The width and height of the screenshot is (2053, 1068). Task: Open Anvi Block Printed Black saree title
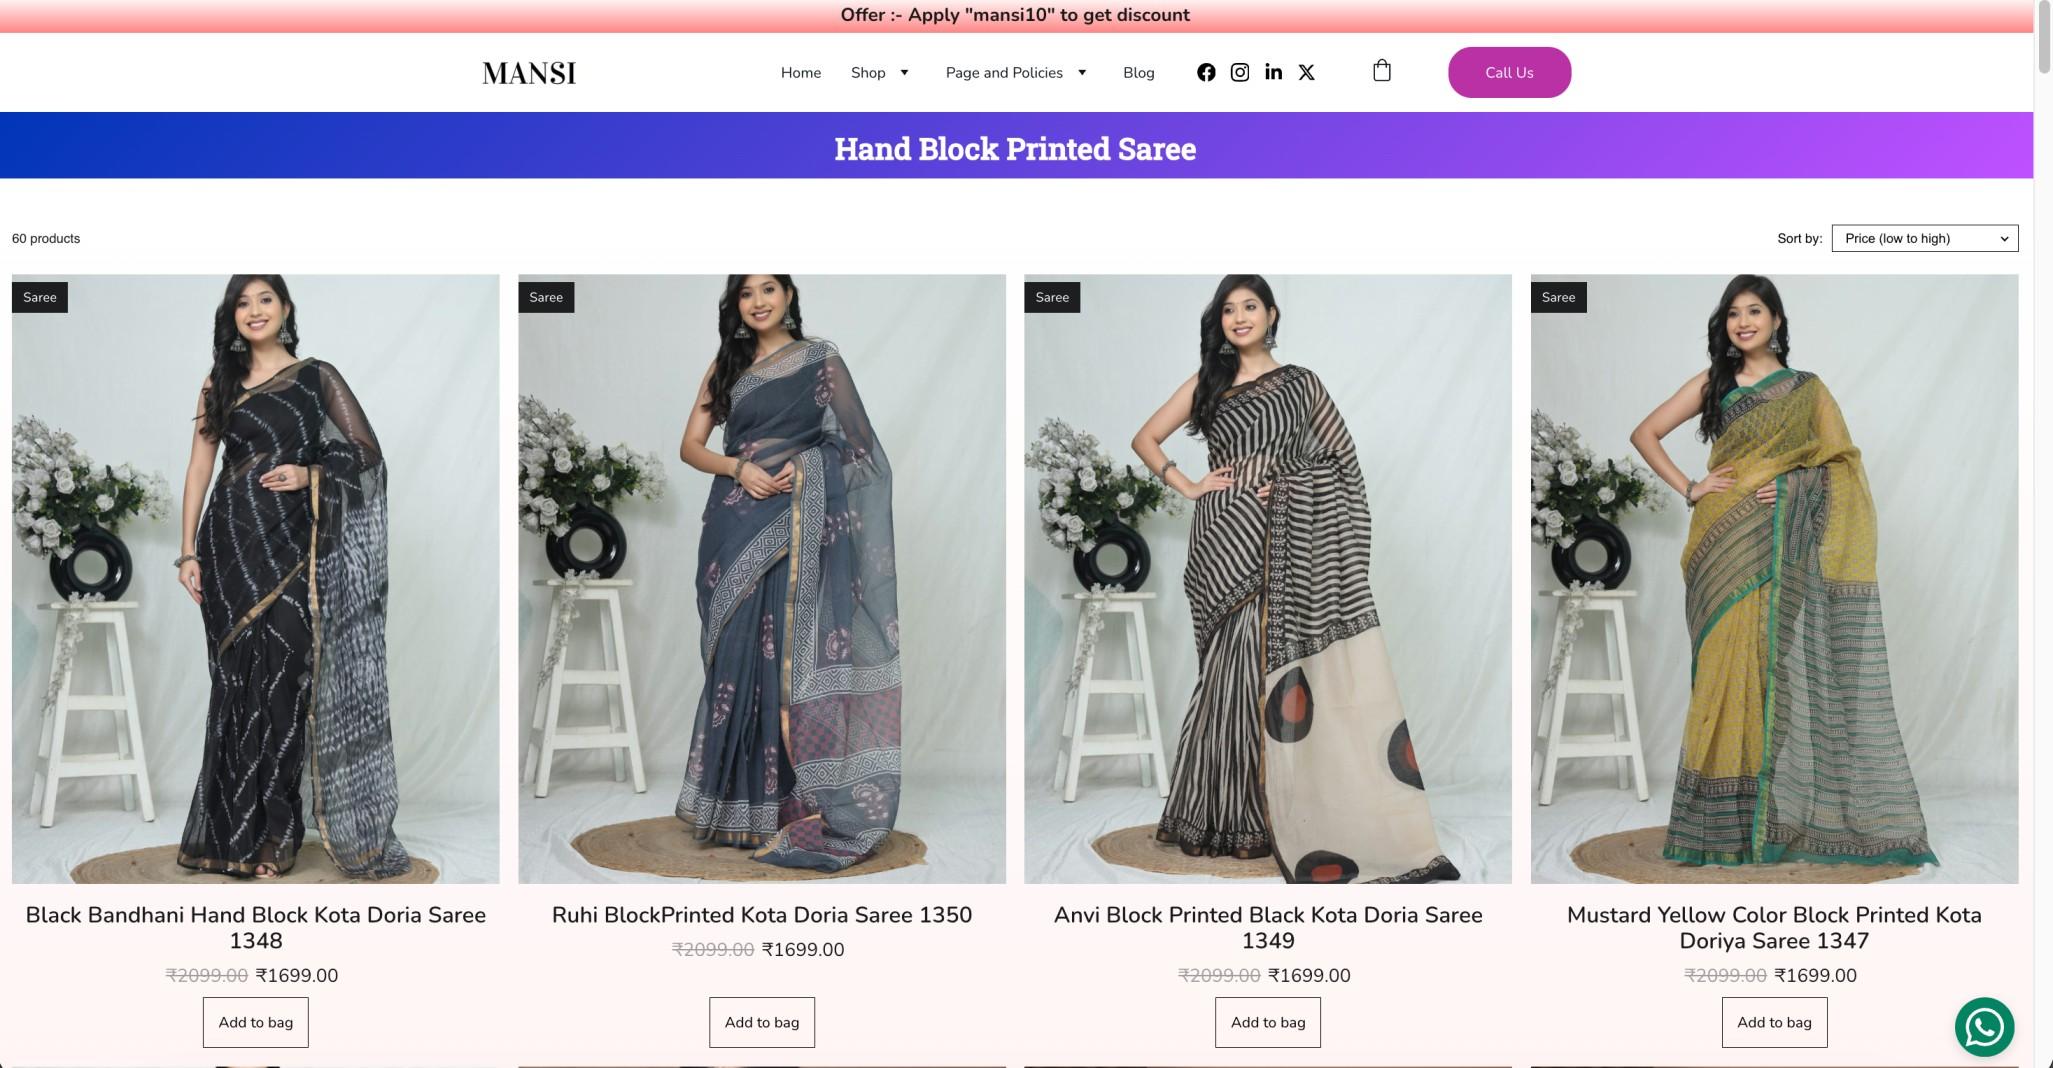[x=1268, y=927]
